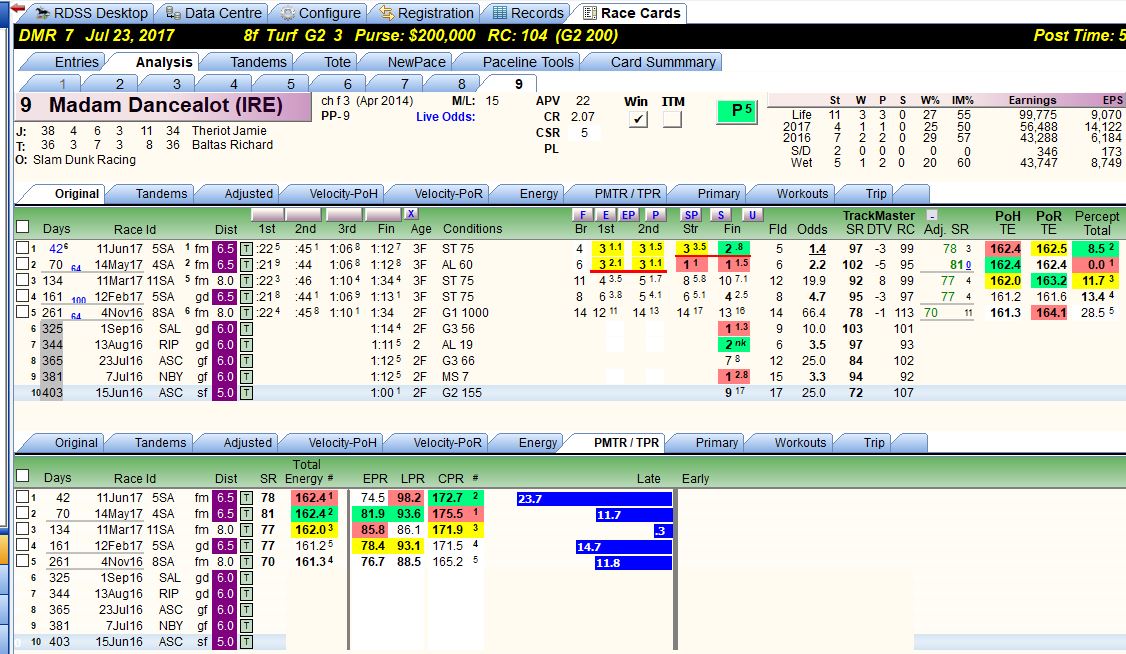Click the horse name Madam Dancealot (IRE)

(x=165, y=106)
